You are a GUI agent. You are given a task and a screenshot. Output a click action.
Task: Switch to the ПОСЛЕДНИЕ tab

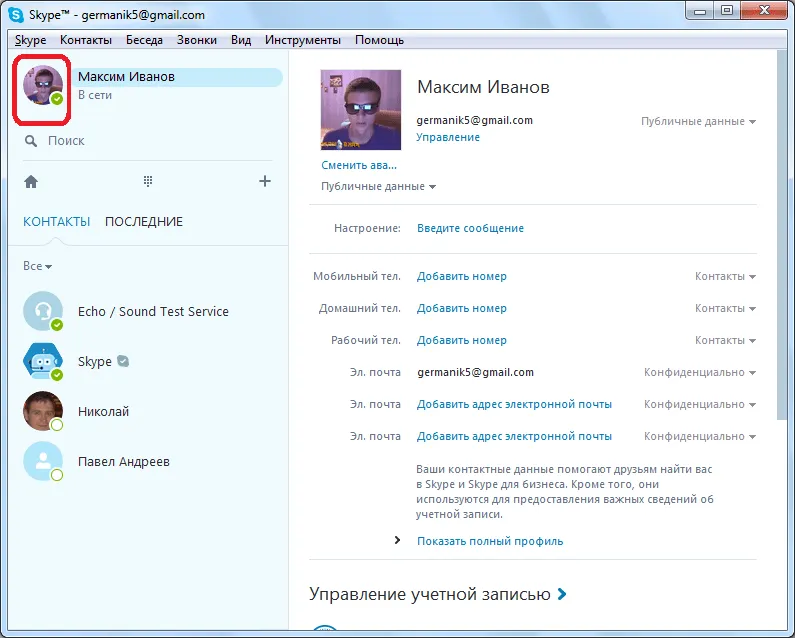pos(144,222)
